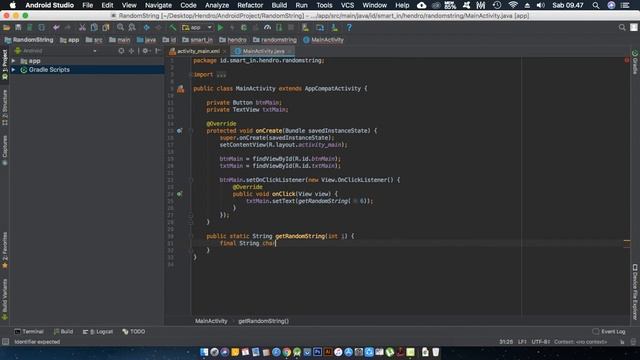Viewport: 640px width, 360px height.
Task: Click the Scroll from Source target icon
Action: pos(121,51)
